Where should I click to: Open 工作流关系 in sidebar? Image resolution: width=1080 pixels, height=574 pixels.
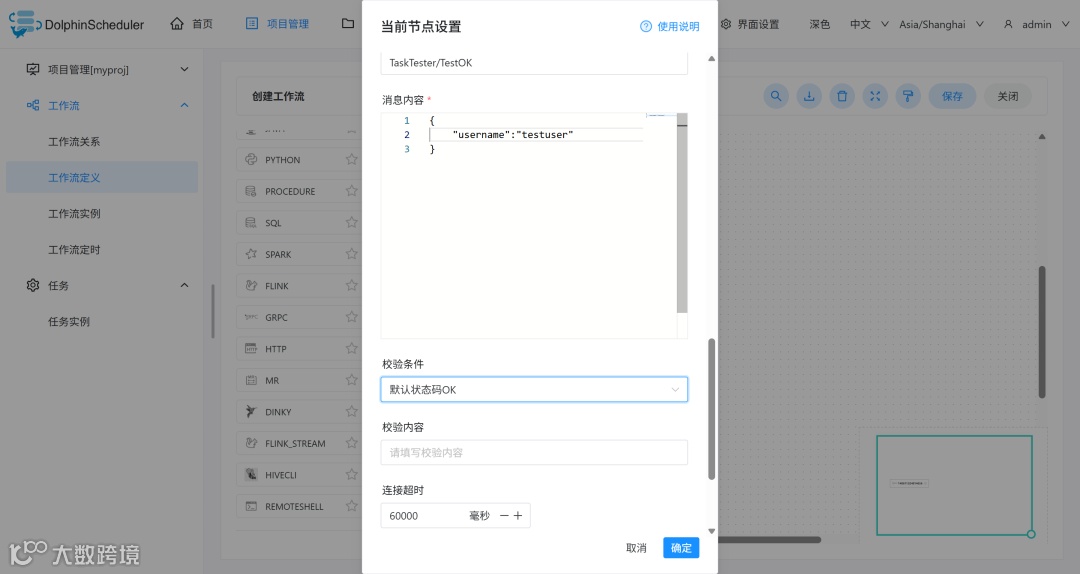pos(74,141)
